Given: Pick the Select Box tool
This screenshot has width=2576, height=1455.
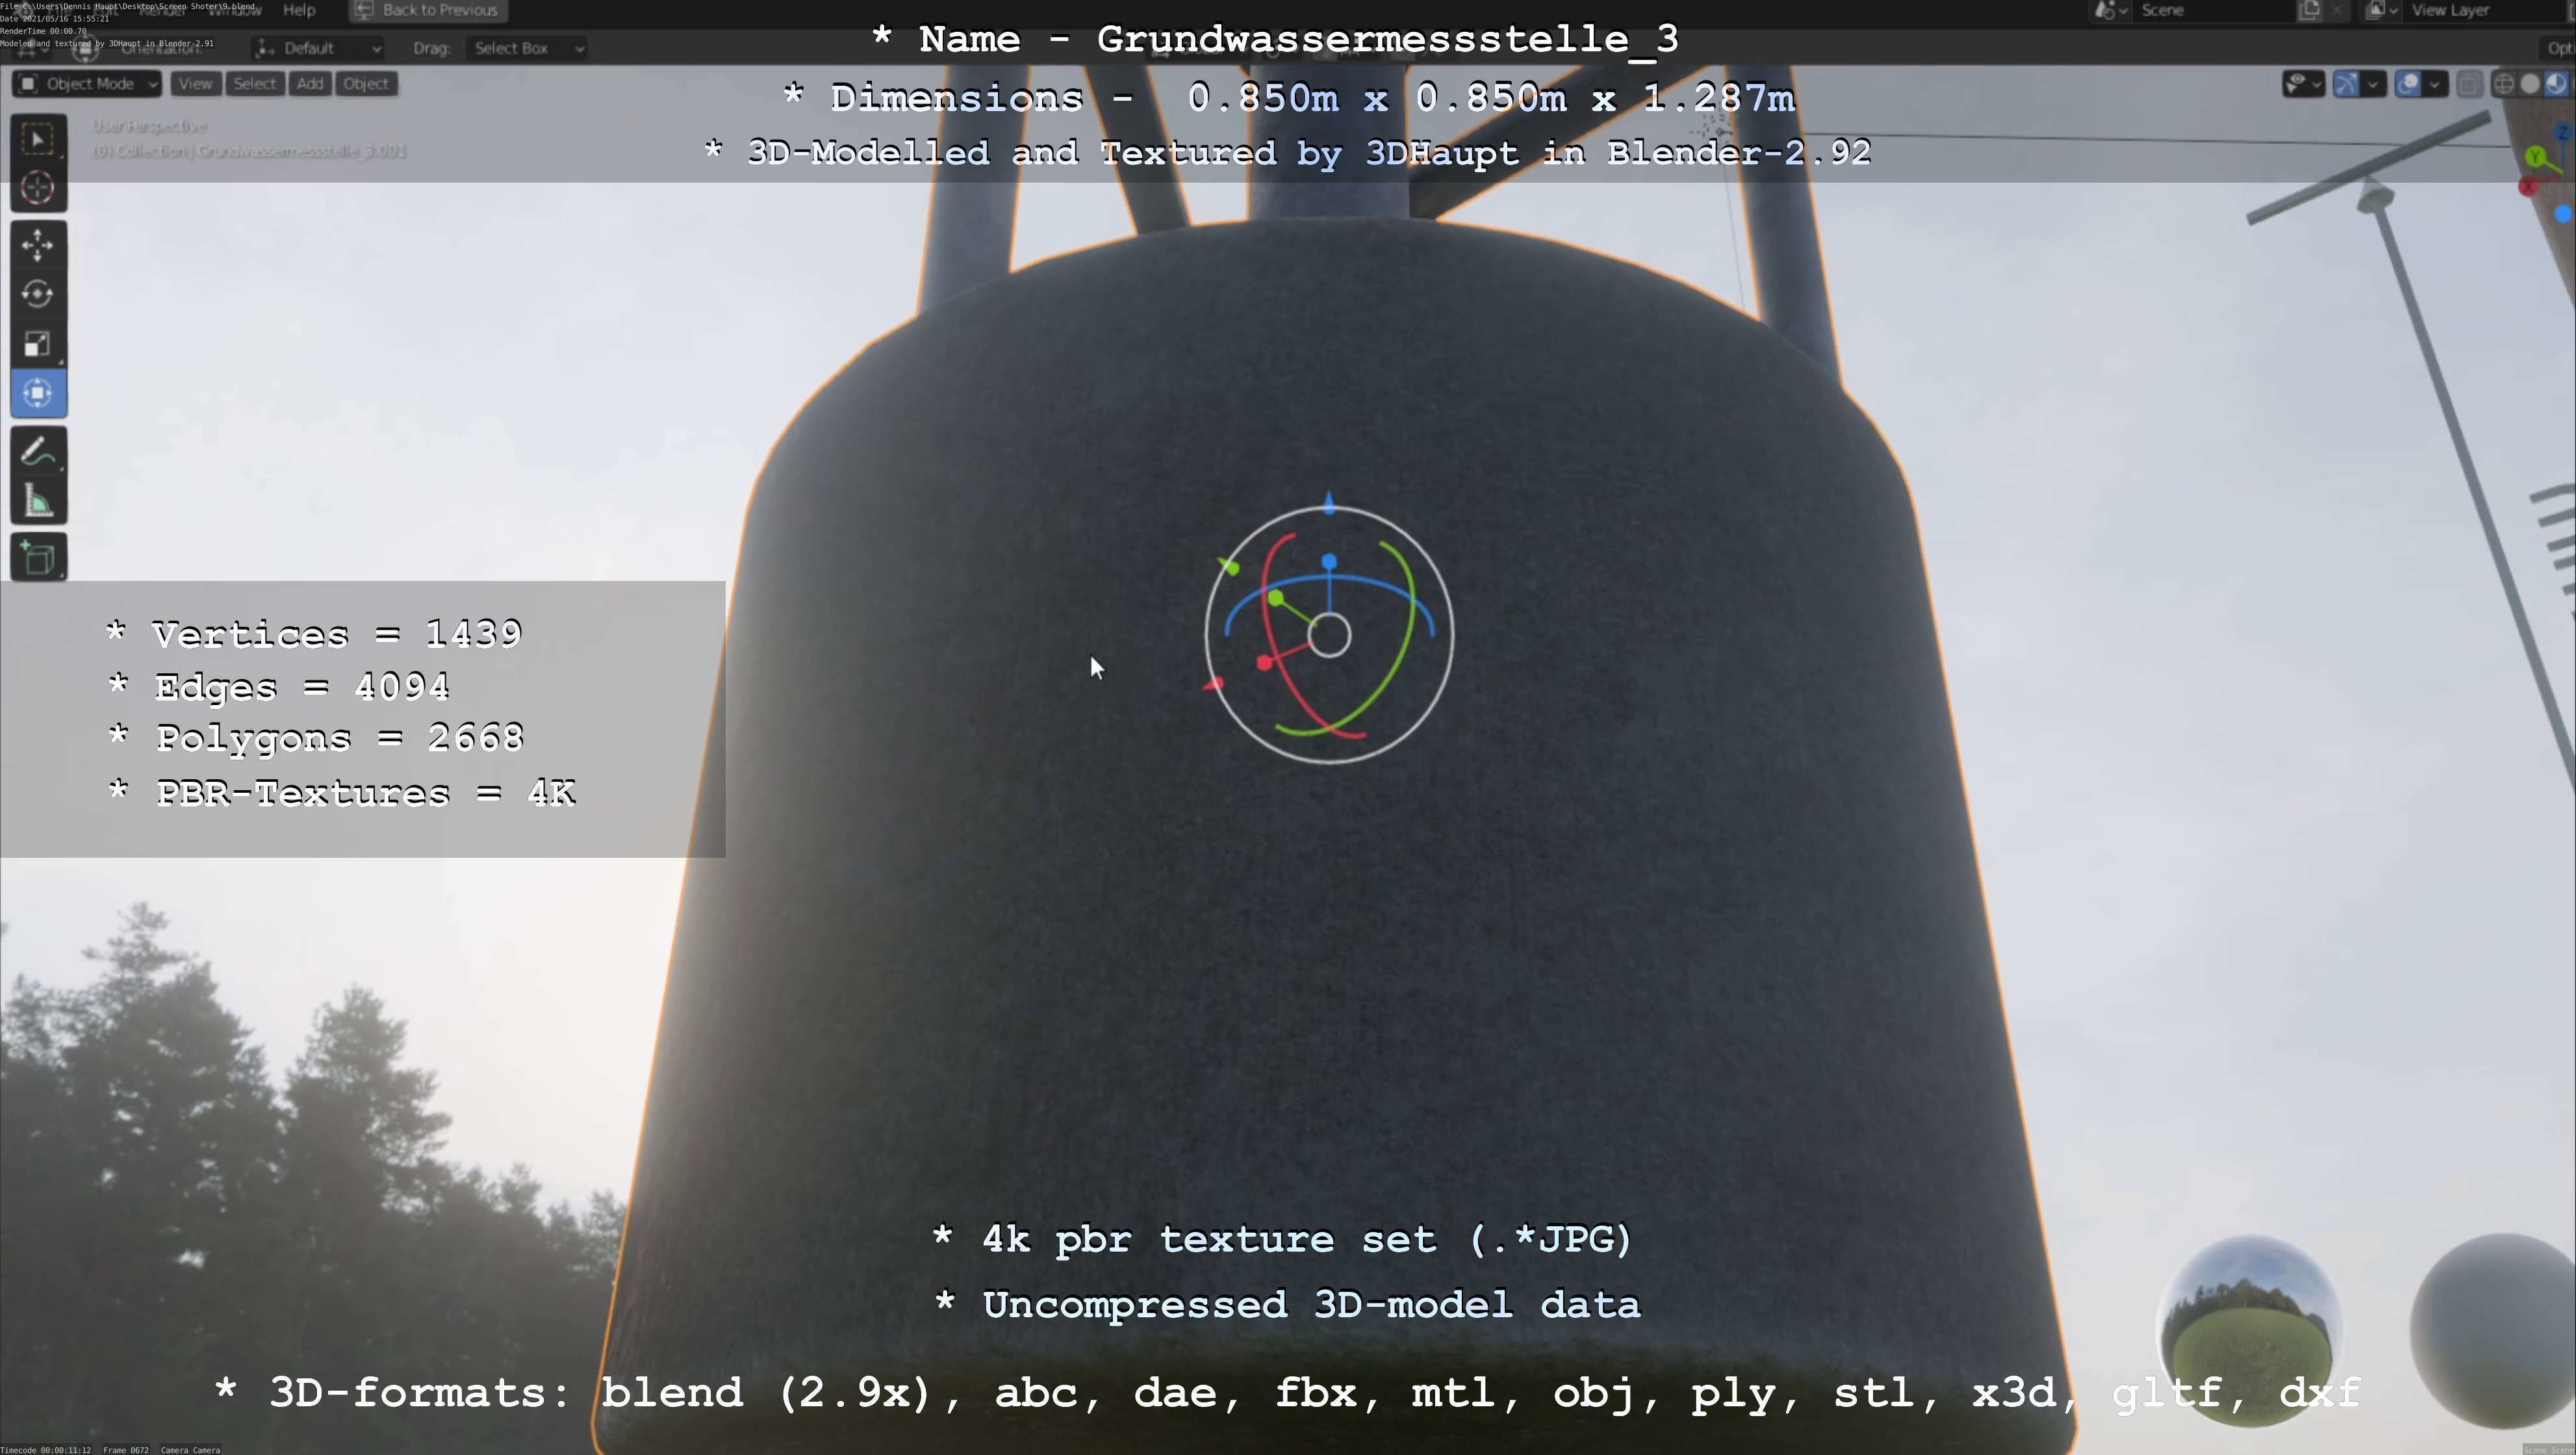Looking at the screenshot, I should (38, 139).
